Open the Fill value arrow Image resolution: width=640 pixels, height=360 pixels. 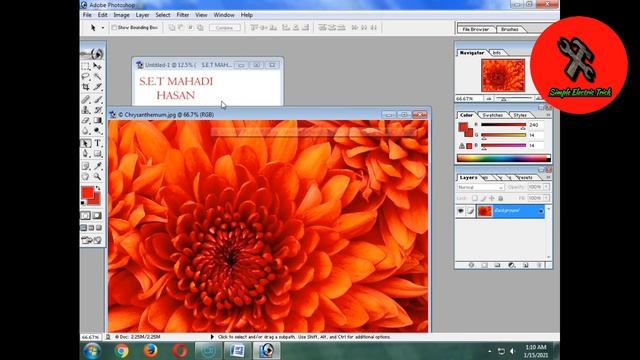546,198
